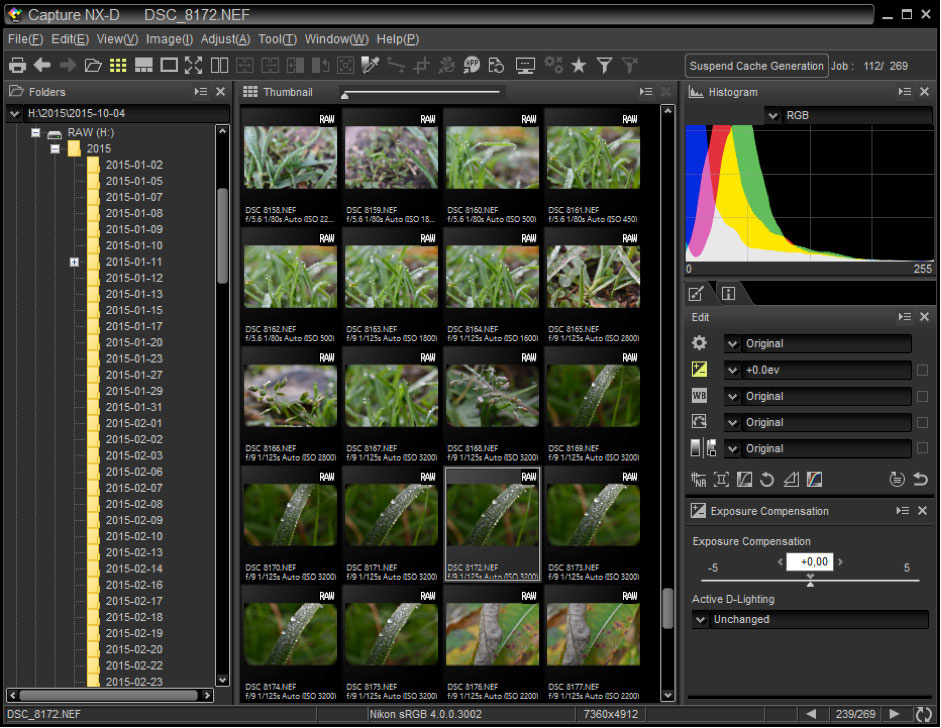Select the DSC_8165.NEF thumbnail
The height and width of the screenshot is (728, 941).
tap(593, 278)
